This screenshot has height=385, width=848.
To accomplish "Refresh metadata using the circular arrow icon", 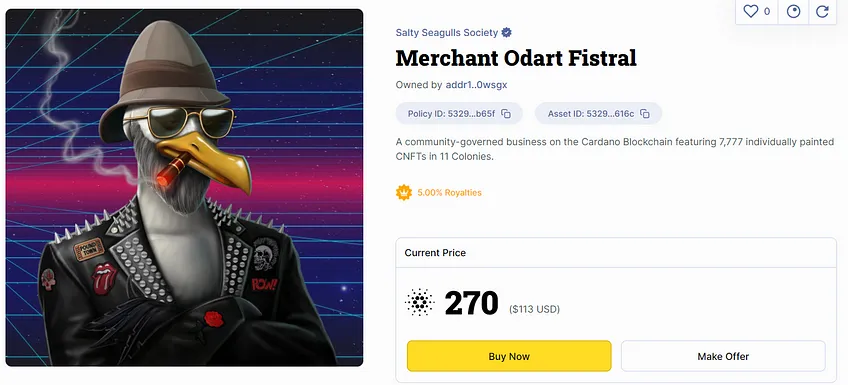I will pos(823,11).
